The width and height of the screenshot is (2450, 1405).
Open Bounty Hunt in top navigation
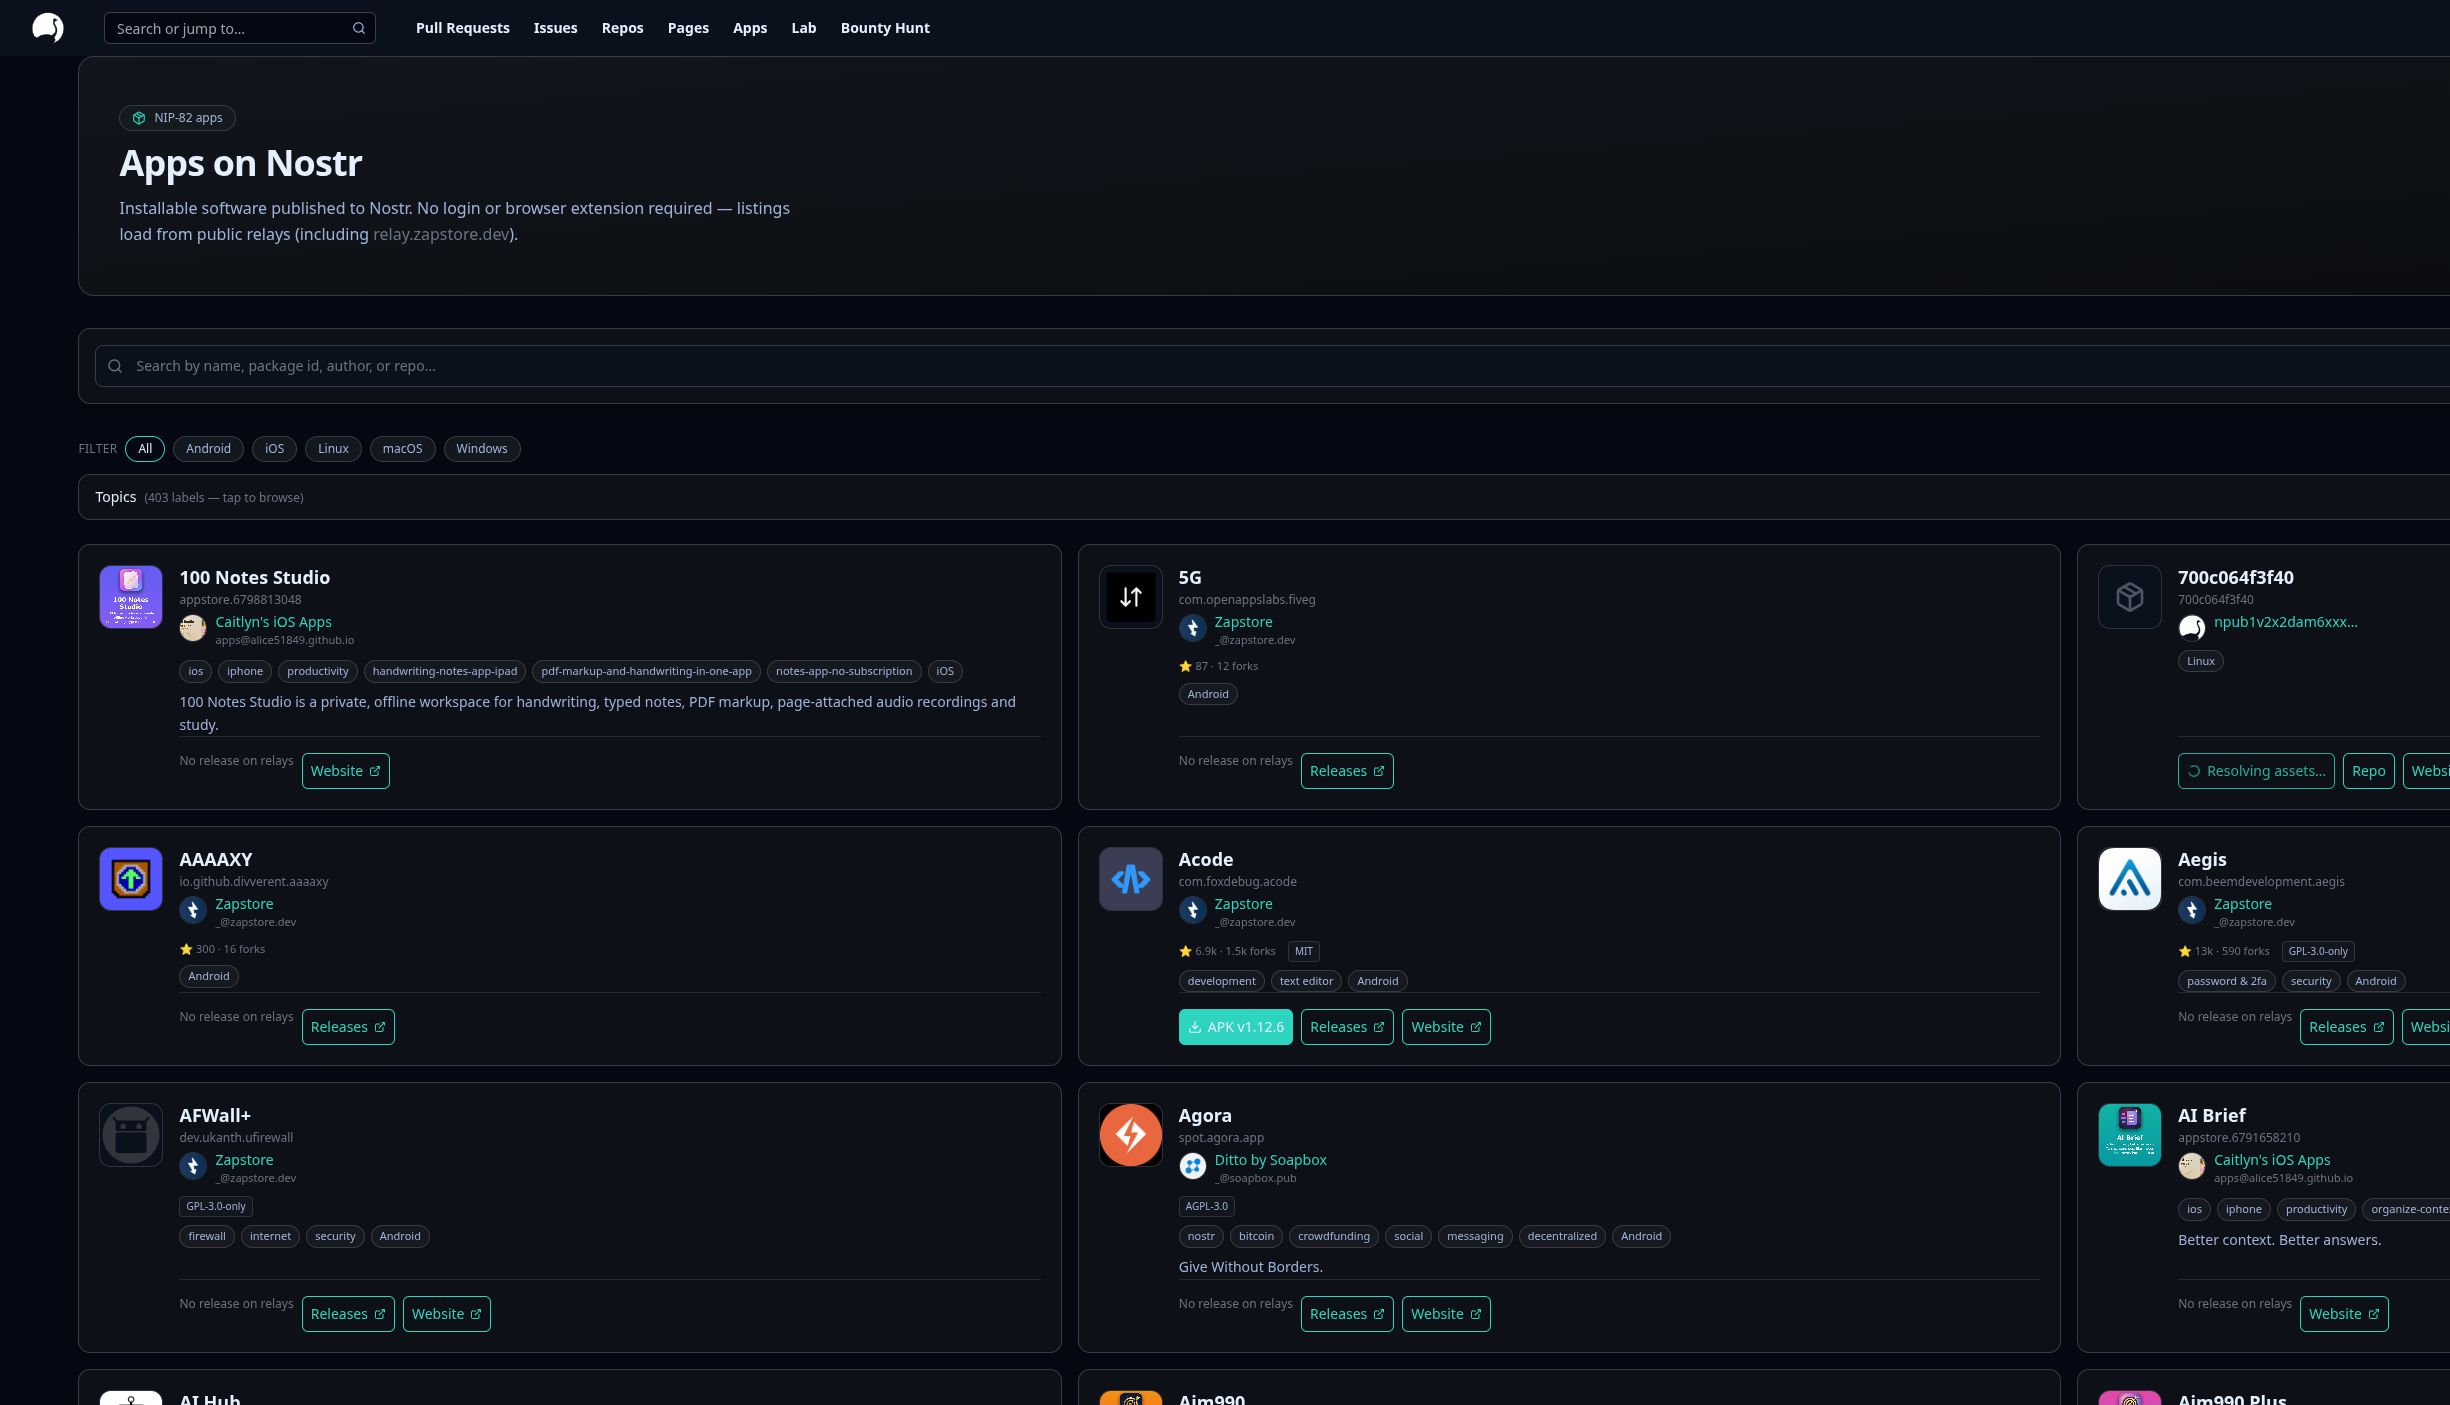885,28
